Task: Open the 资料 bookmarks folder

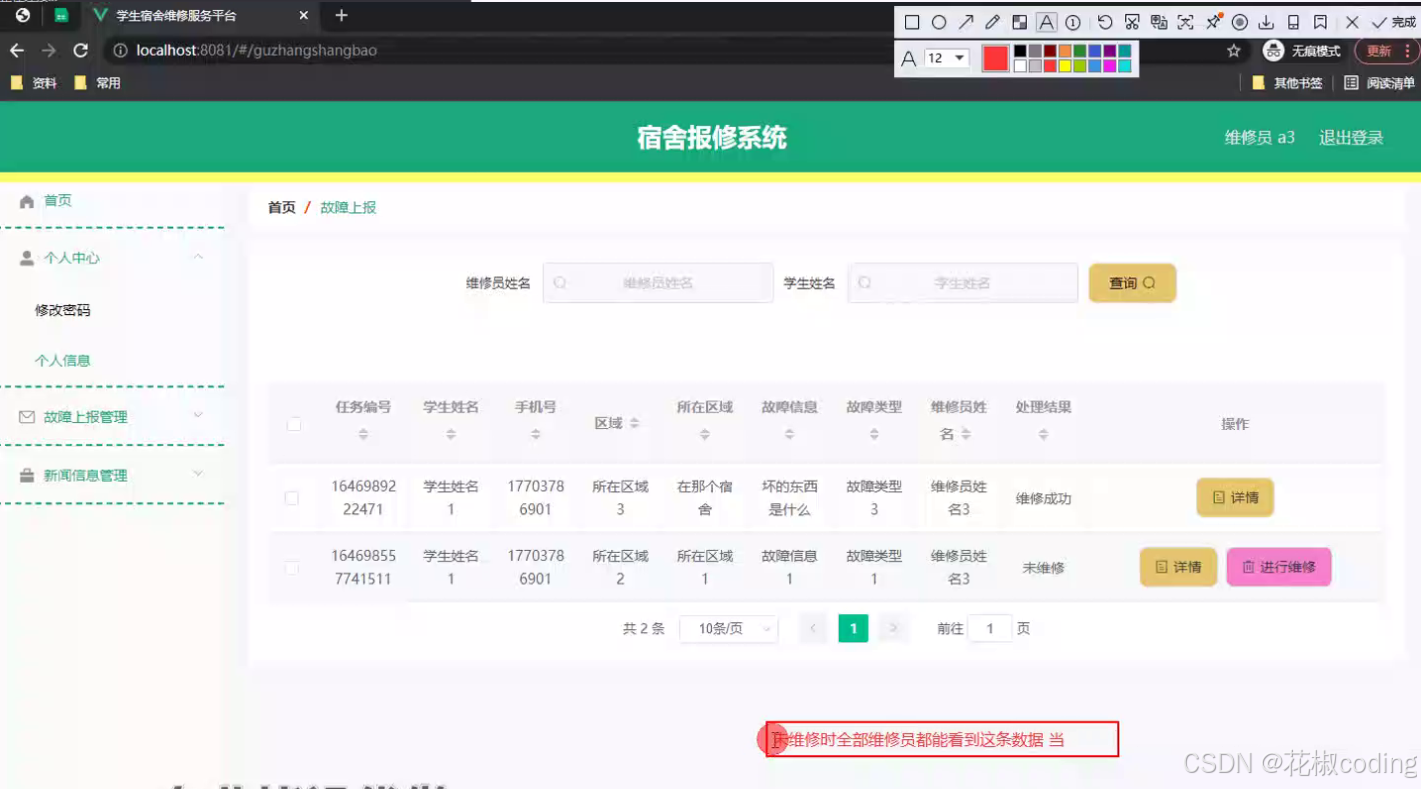Action: click(x=33, y=83)
